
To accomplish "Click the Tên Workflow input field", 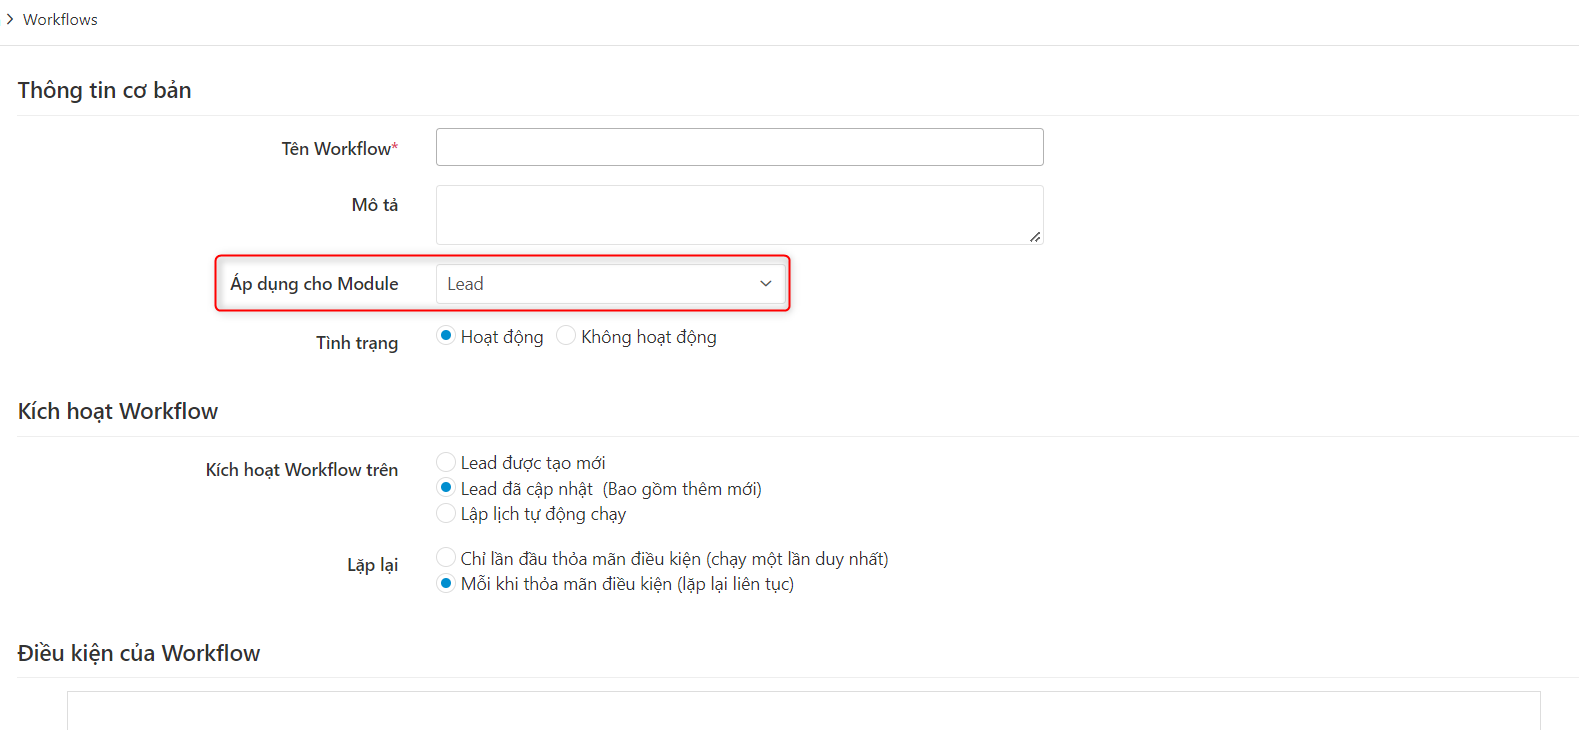I will (739, 146).
